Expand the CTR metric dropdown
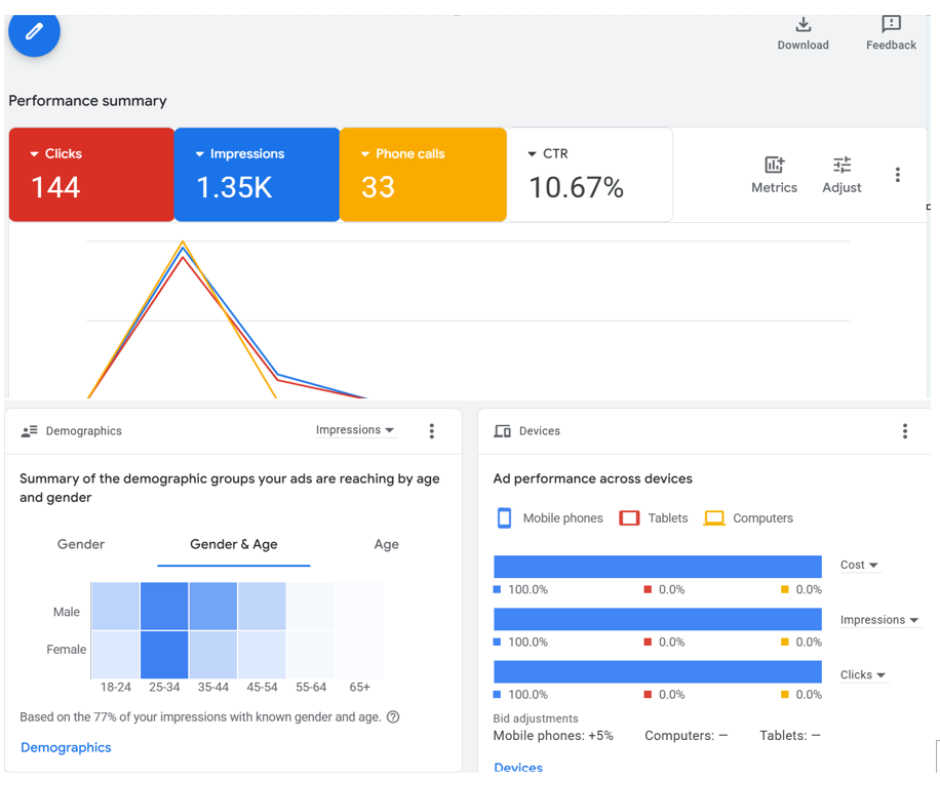This screenshot has width=940, height=788. (x=533, y=154)
